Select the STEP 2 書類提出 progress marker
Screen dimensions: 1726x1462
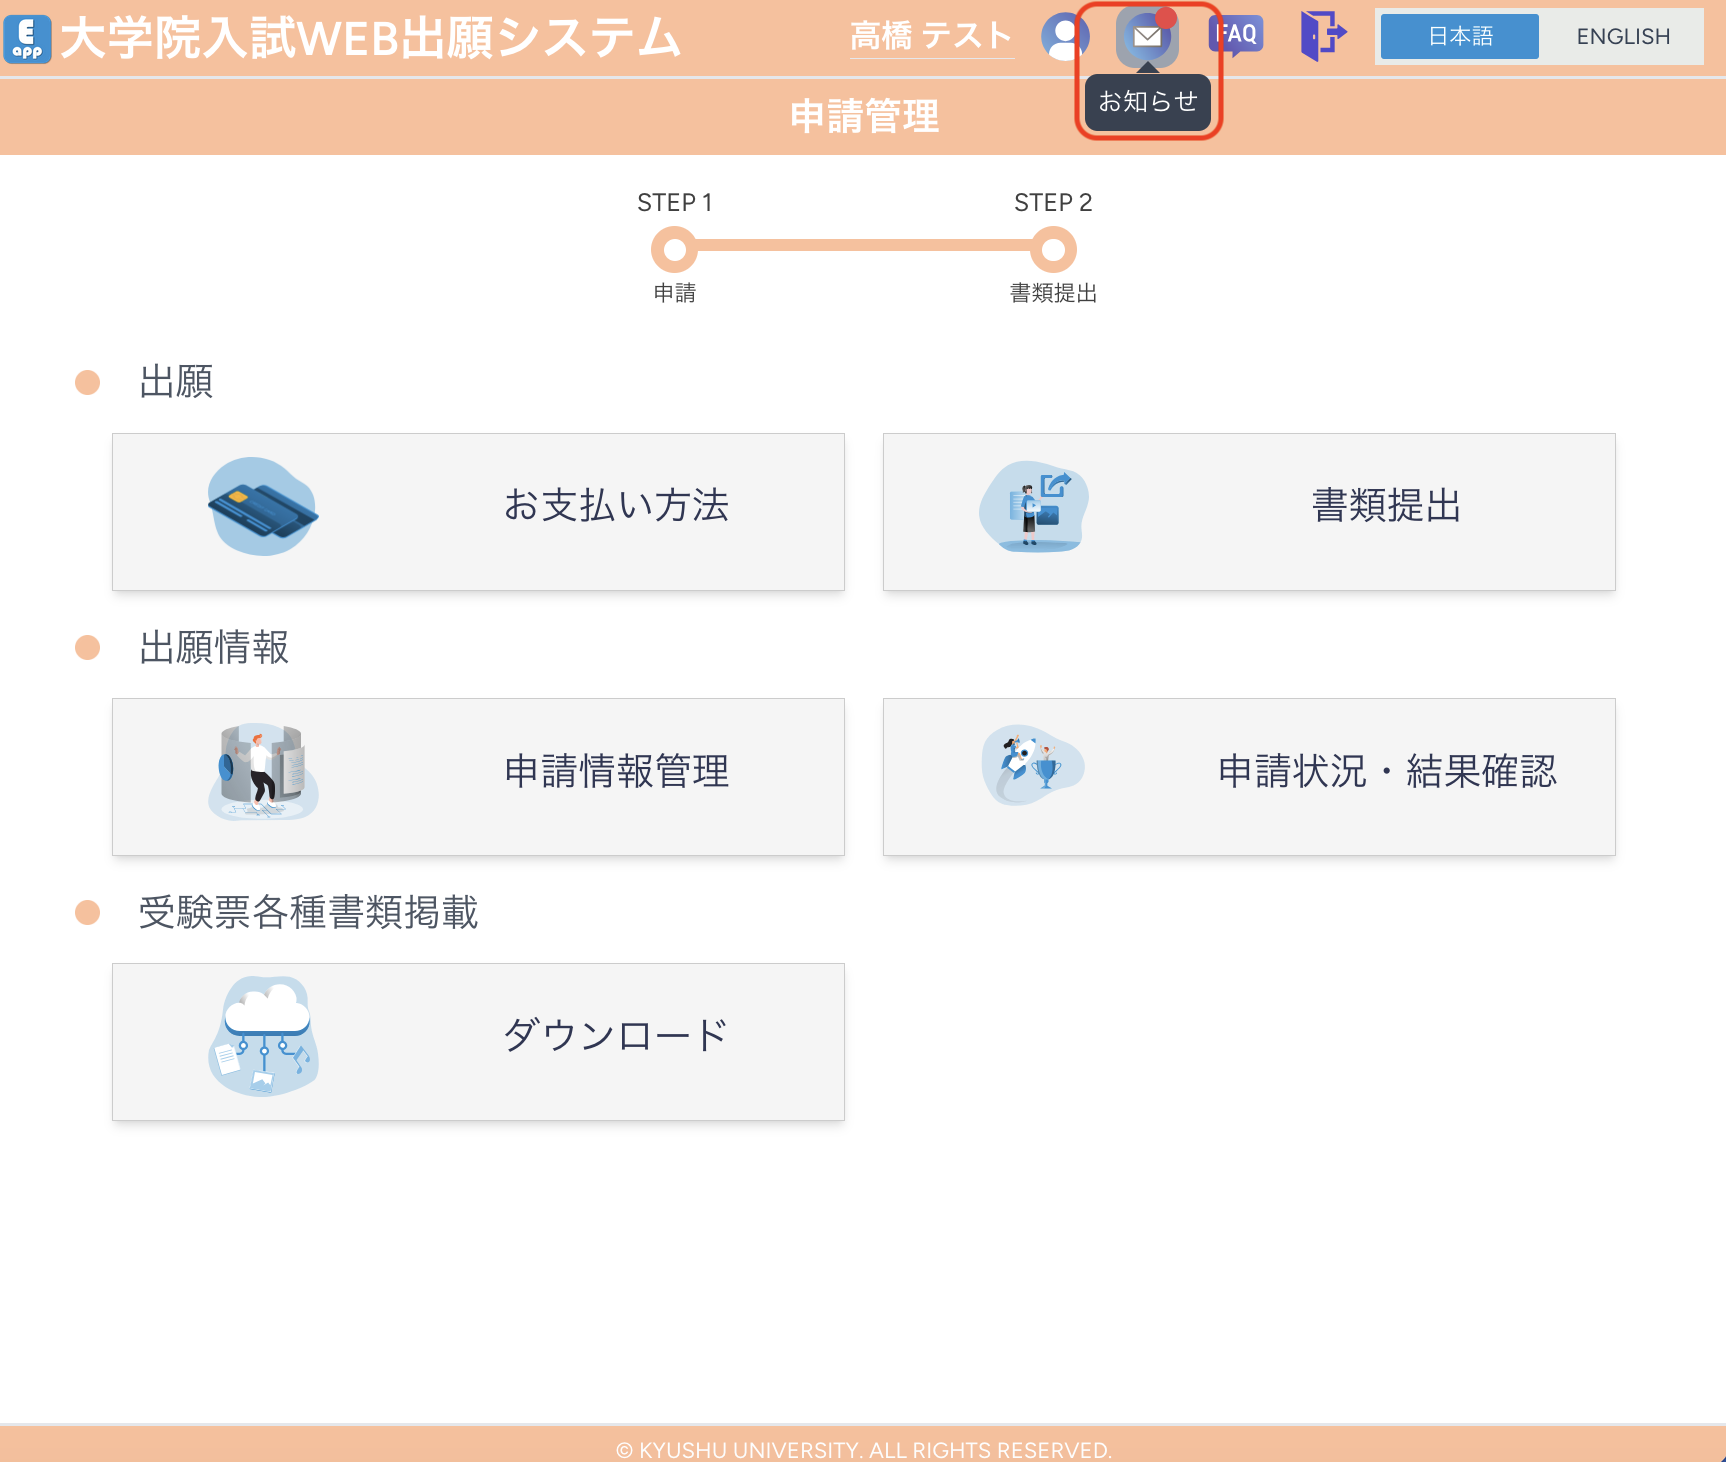click(1053, 250)
